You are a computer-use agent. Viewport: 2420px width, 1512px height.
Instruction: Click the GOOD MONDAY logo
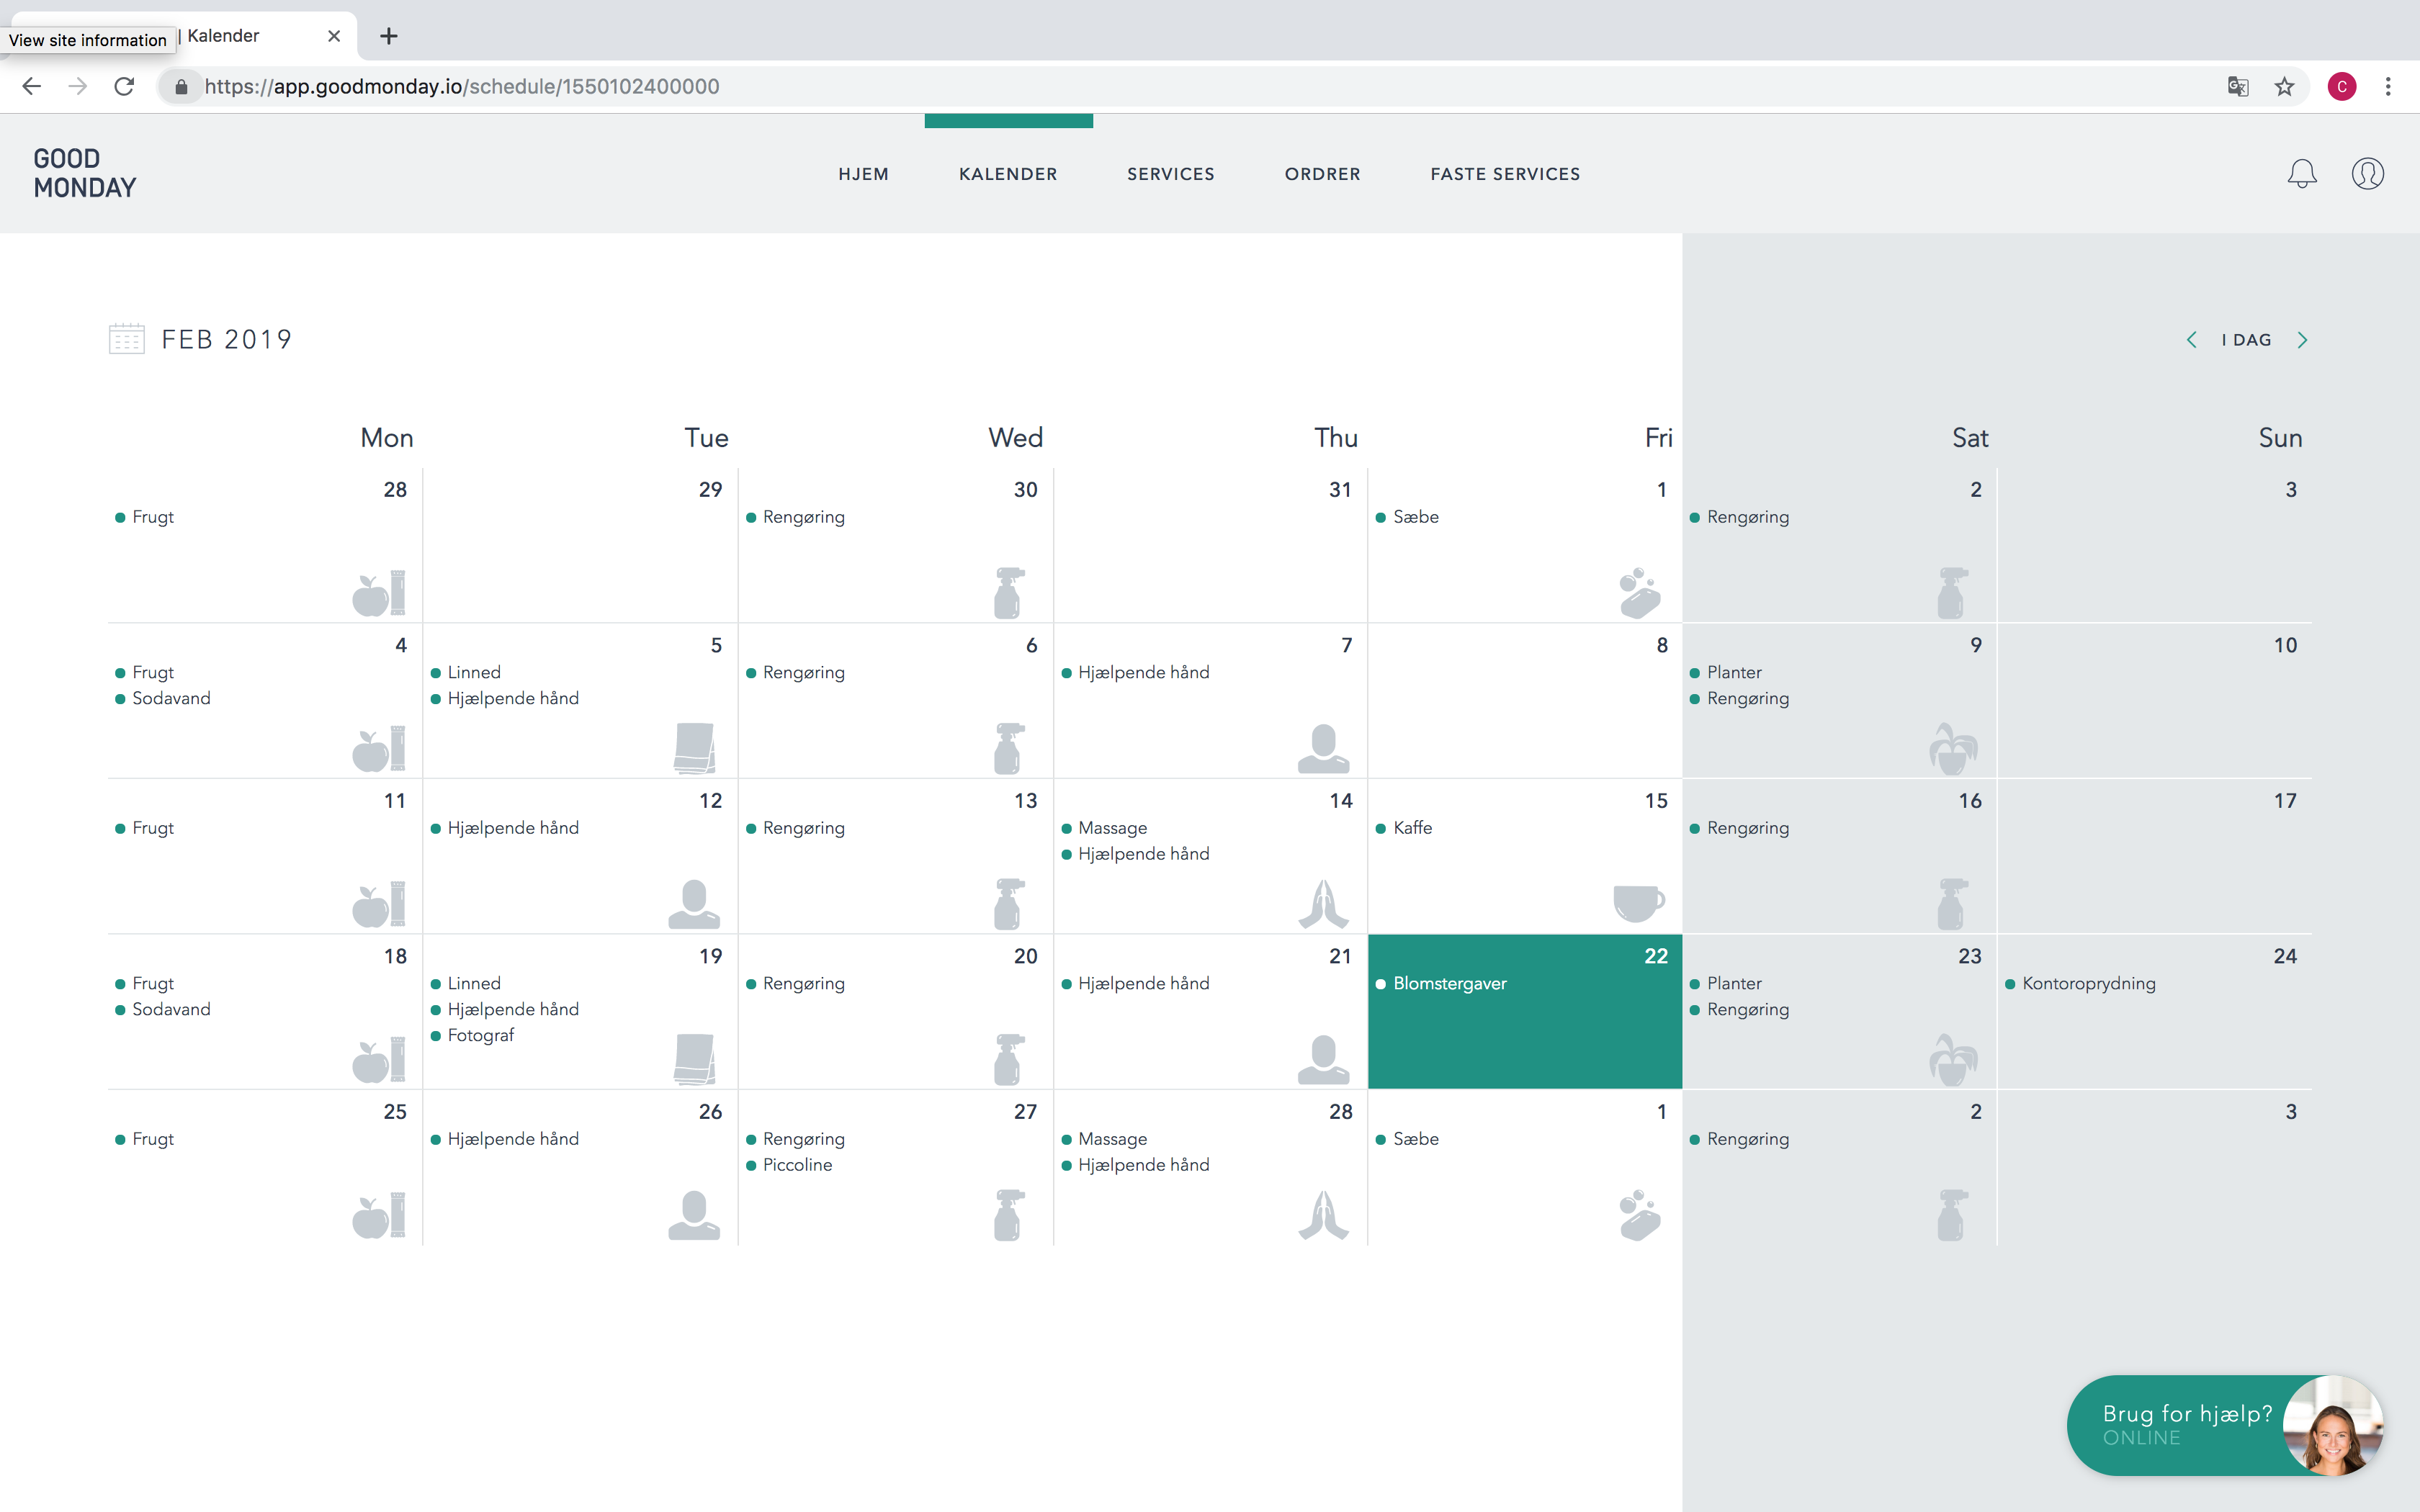point(85,173)
